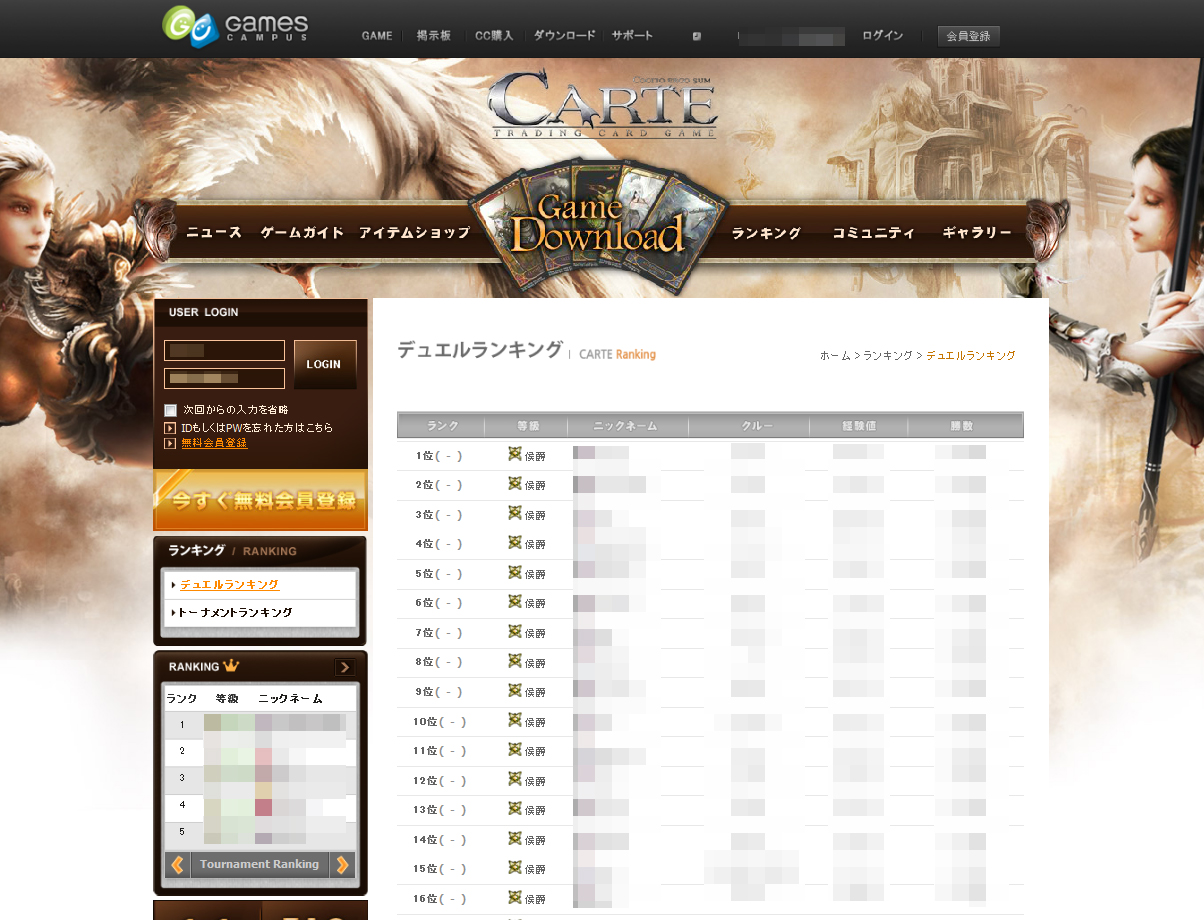Click the 会員登録 button in the top bar
The image size is (1204, 920).
point(968,36)
